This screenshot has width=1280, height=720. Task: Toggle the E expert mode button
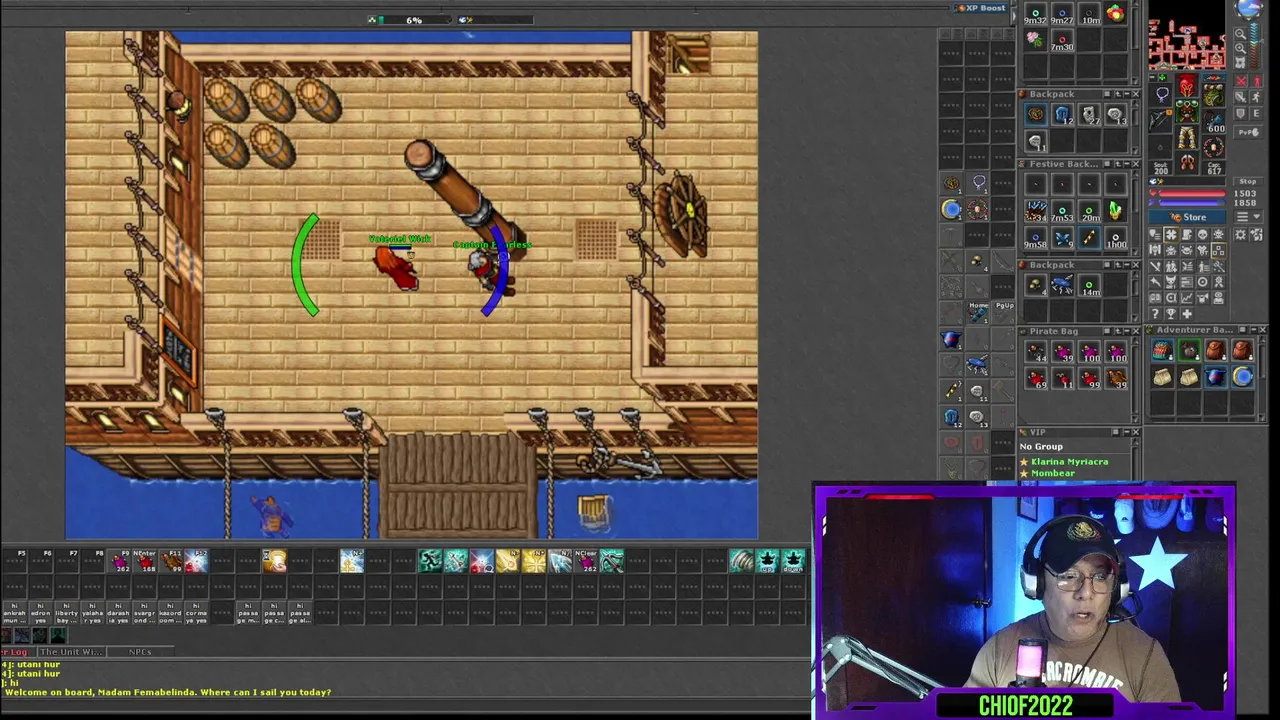(1257, 113)
